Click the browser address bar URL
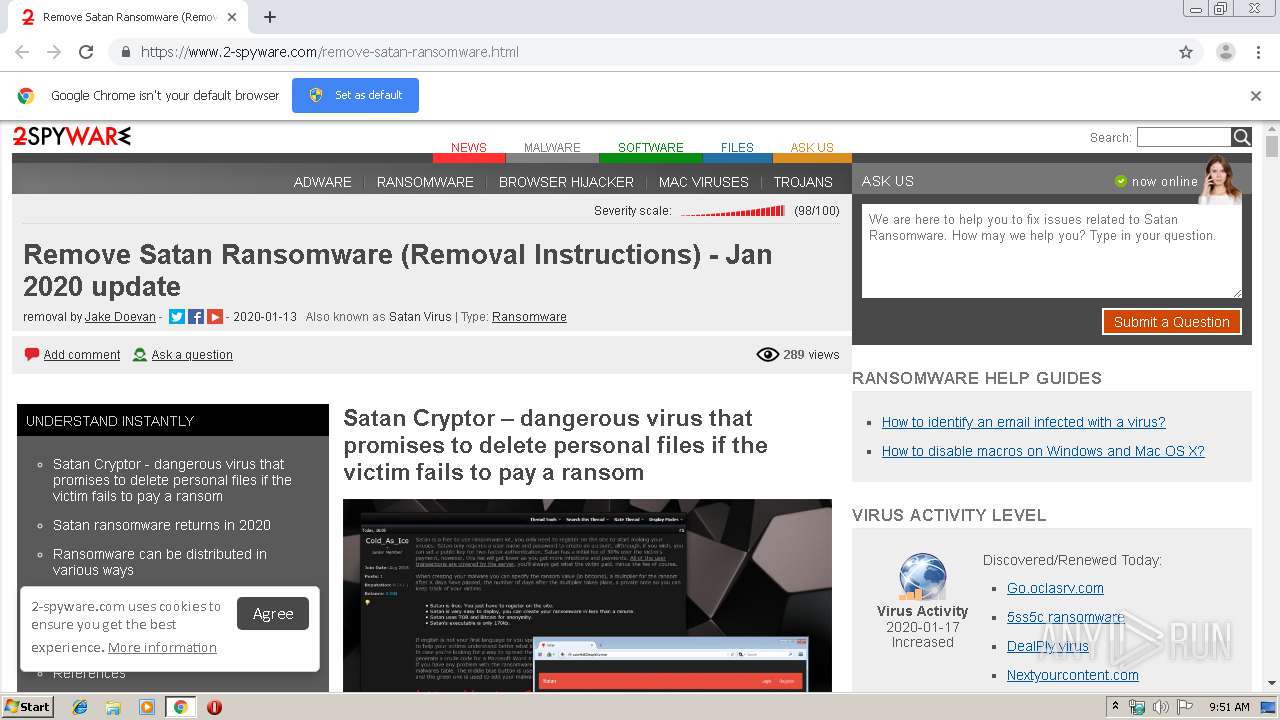The height and width of the screenshot is (720, 1280). [x=330, y=52]
